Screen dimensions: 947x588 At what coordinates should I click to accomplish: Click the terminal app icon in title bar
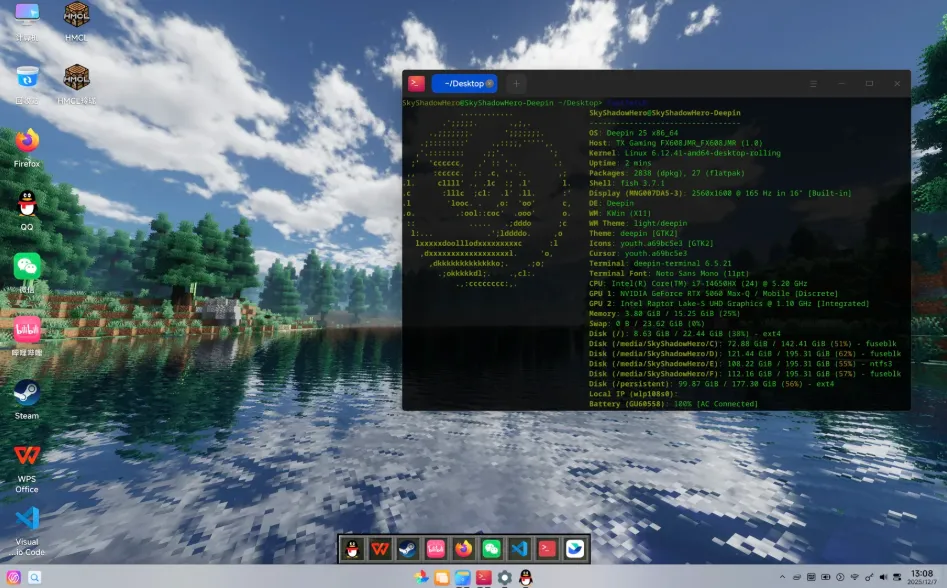(416, 84)
